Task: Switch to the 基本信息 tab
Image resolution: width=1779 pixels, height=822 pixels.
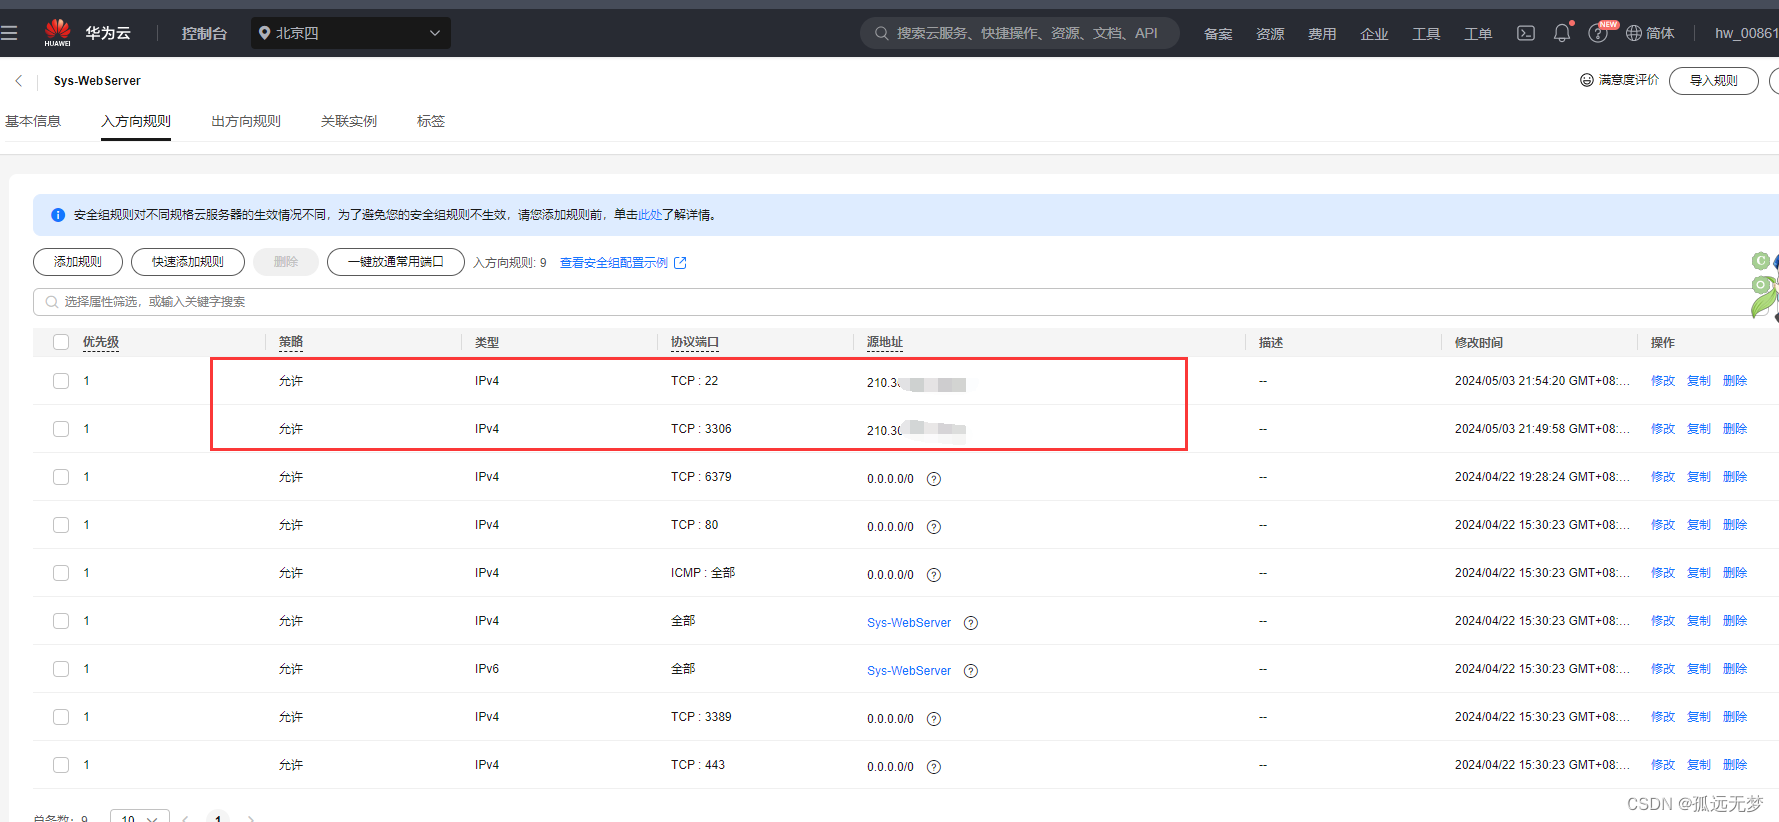Action: pyautogui.click(x=33, y=121)
